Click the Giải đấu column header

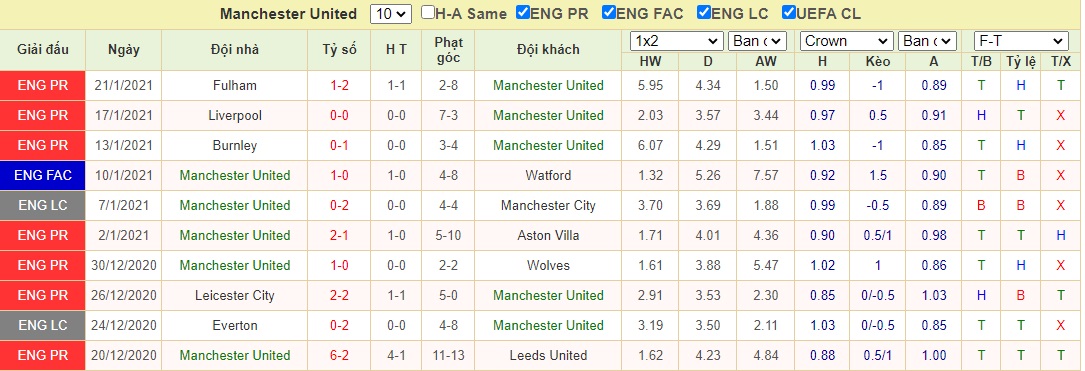pos(43,50)
